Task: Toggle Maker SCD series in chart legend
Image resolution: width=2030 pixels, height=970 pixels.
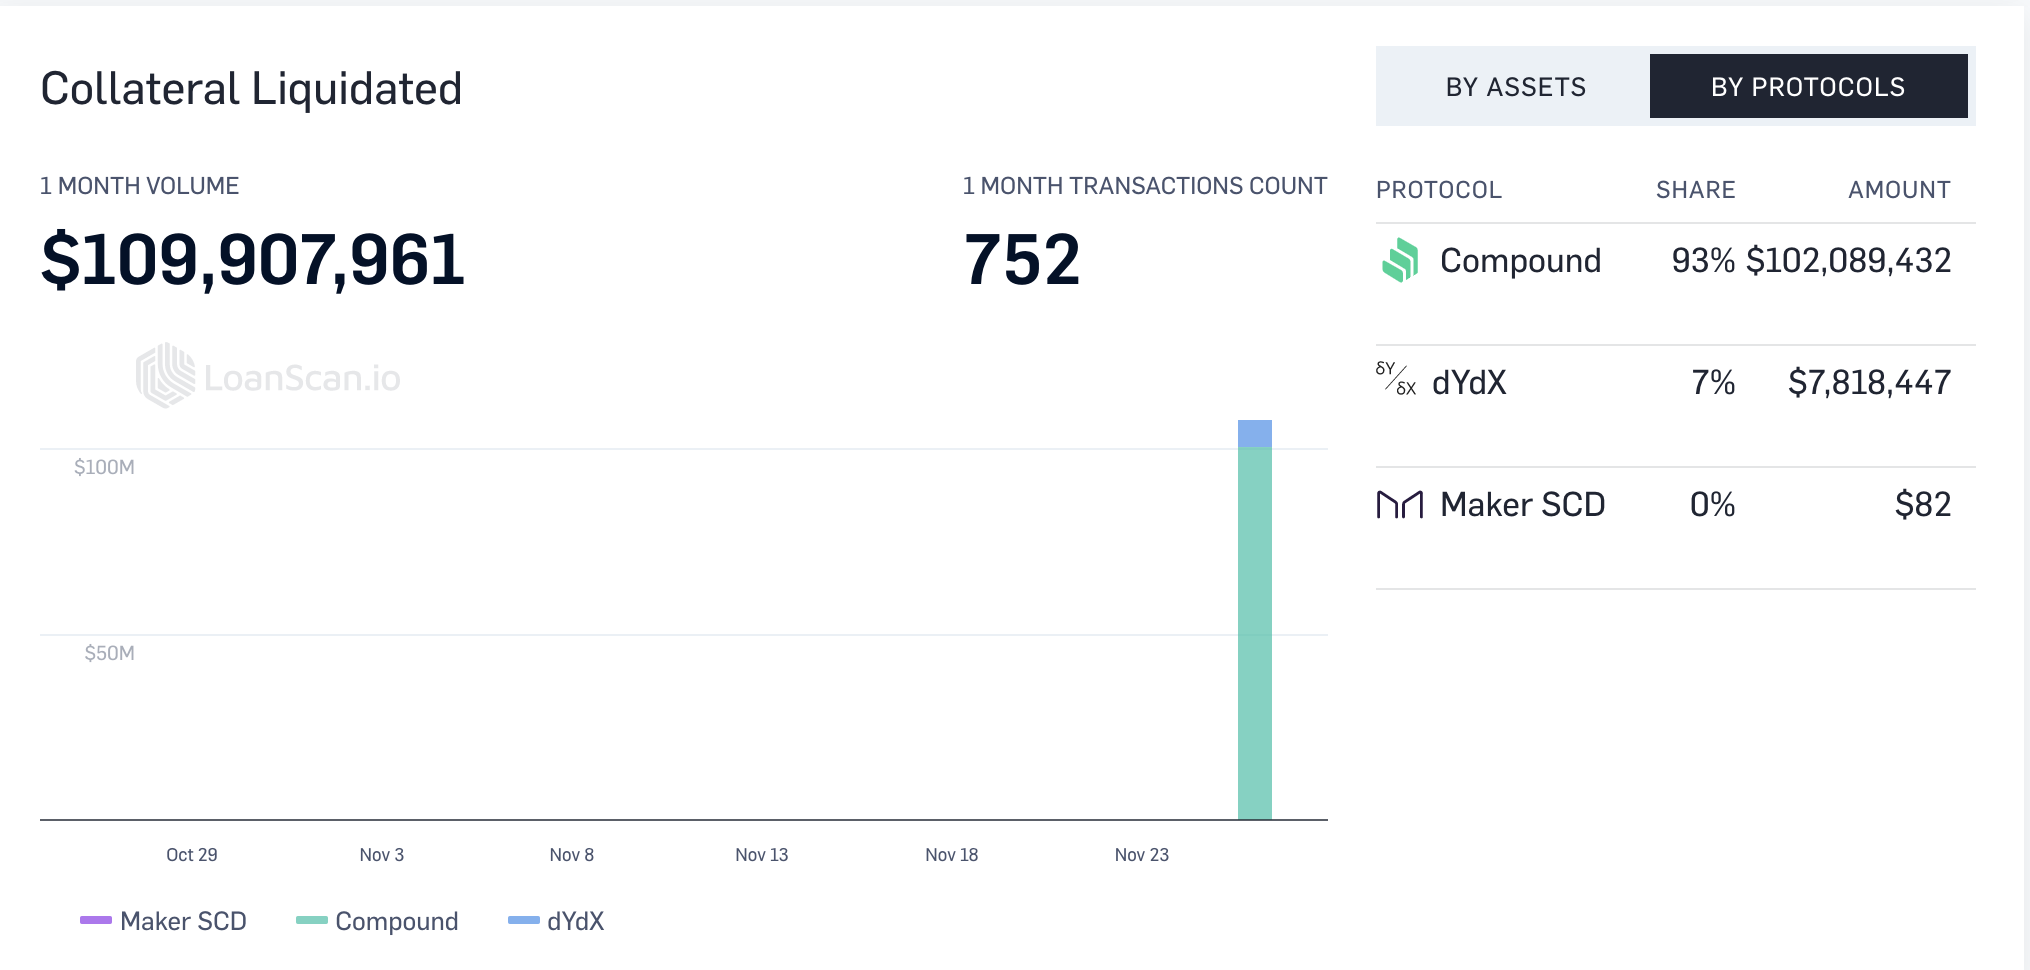Action: coord(164,921)
